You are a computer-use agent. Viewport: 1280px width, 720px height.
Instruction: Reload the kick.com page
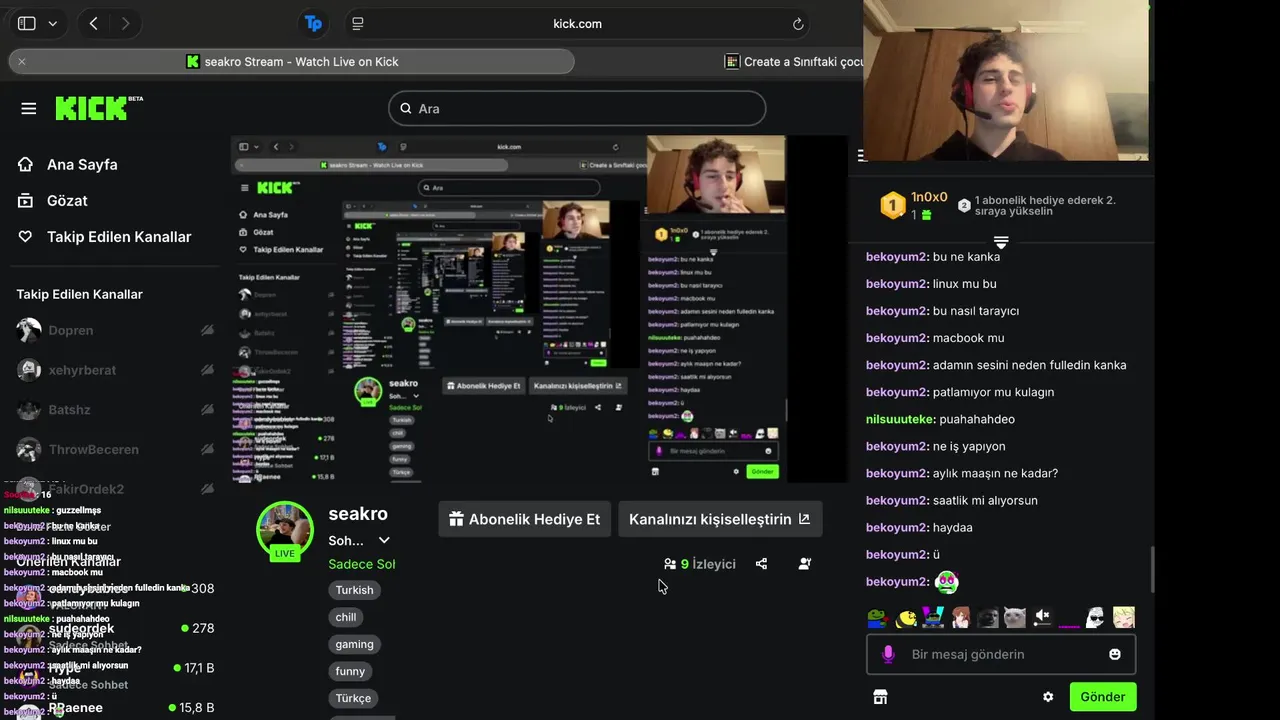point(798,23)
